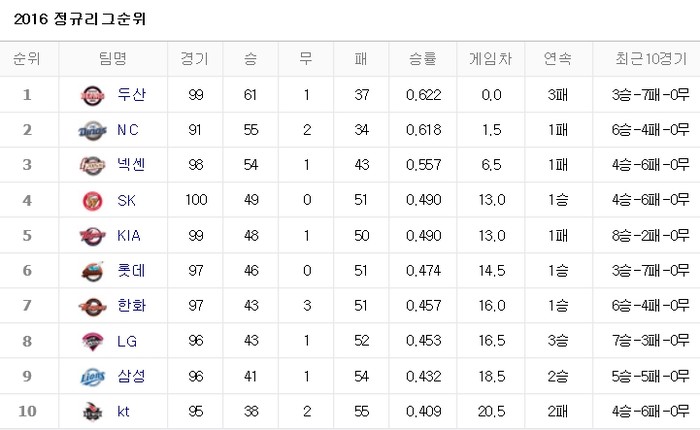This screenshot has width=700, height=430.
Task: Click the Nexen (넥센) team logo
Action: coord(92,165)
